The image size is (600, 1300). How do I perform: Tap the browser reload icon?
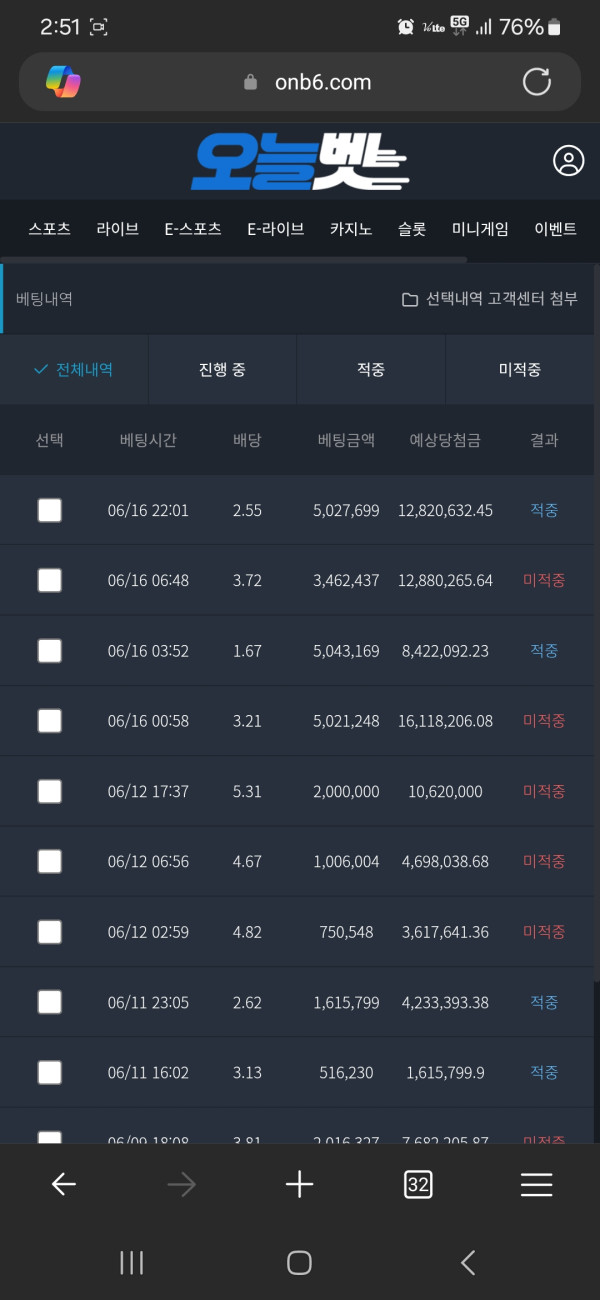point(537,82)
